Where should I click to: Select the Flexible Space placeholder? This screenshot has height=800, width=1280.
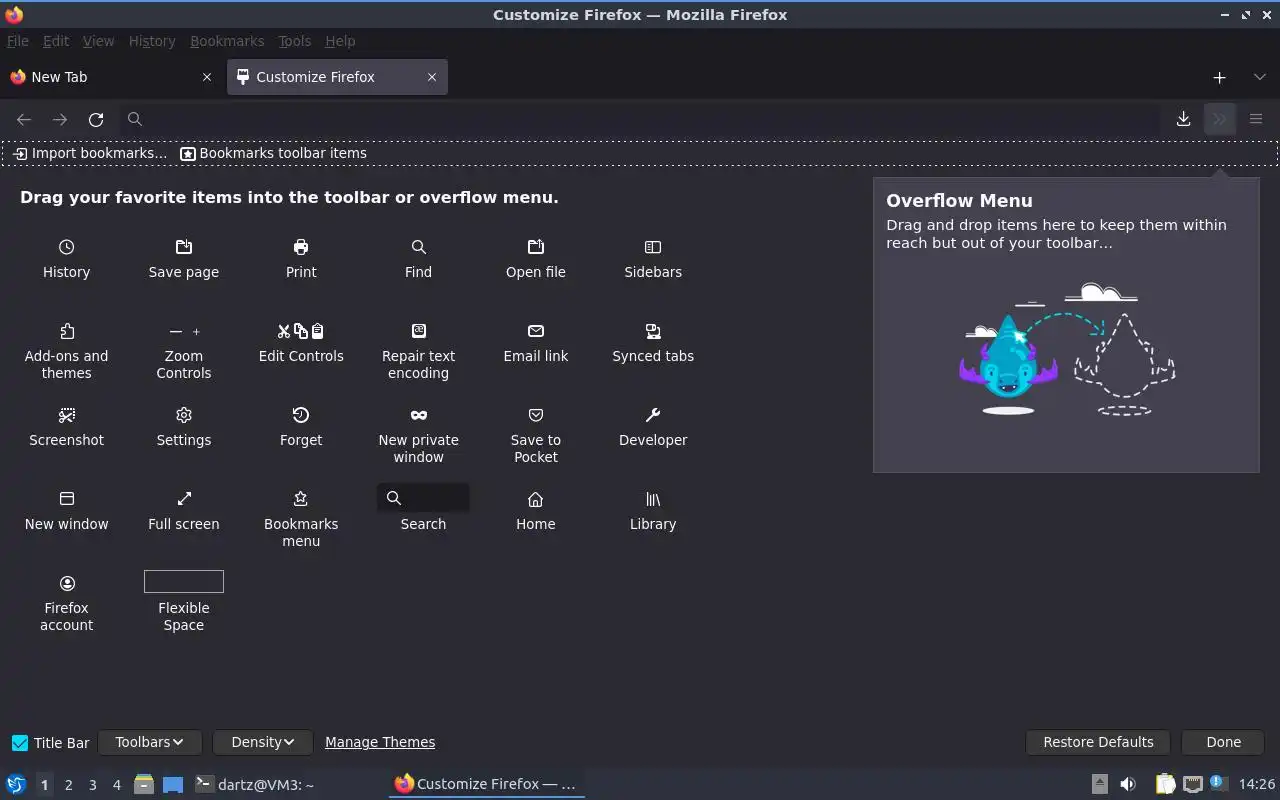(x=184, y=581)
